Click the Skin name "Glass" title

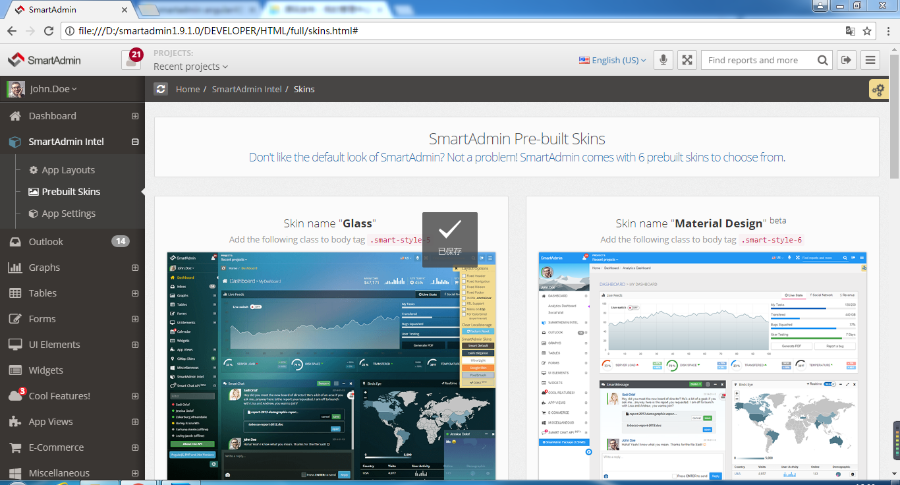click(x=329, y=223)
